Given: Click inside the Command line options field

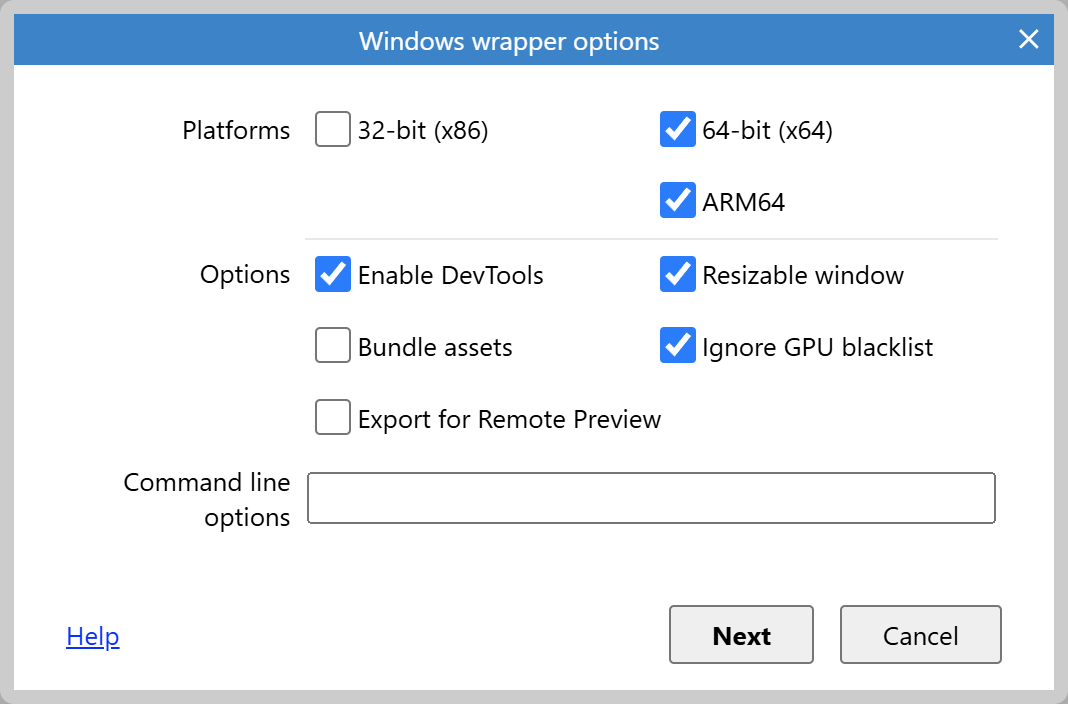Looking at the screenshot, I should tap(651, 497).
